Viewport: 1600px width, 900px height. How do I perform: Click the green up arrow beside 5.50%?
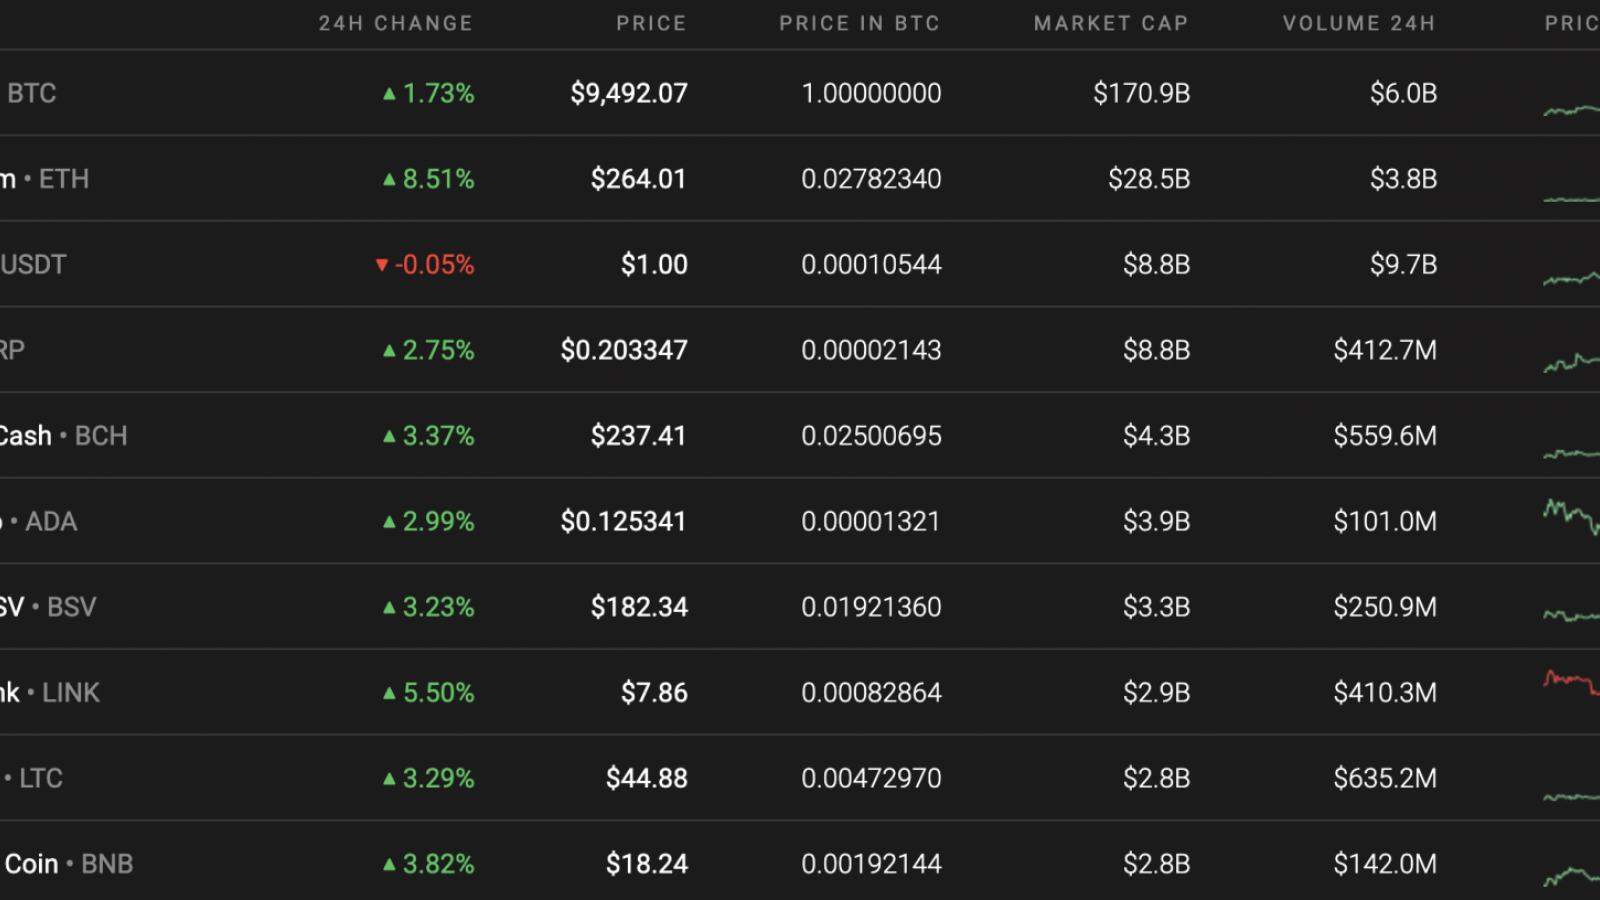[x=389, y=693]
